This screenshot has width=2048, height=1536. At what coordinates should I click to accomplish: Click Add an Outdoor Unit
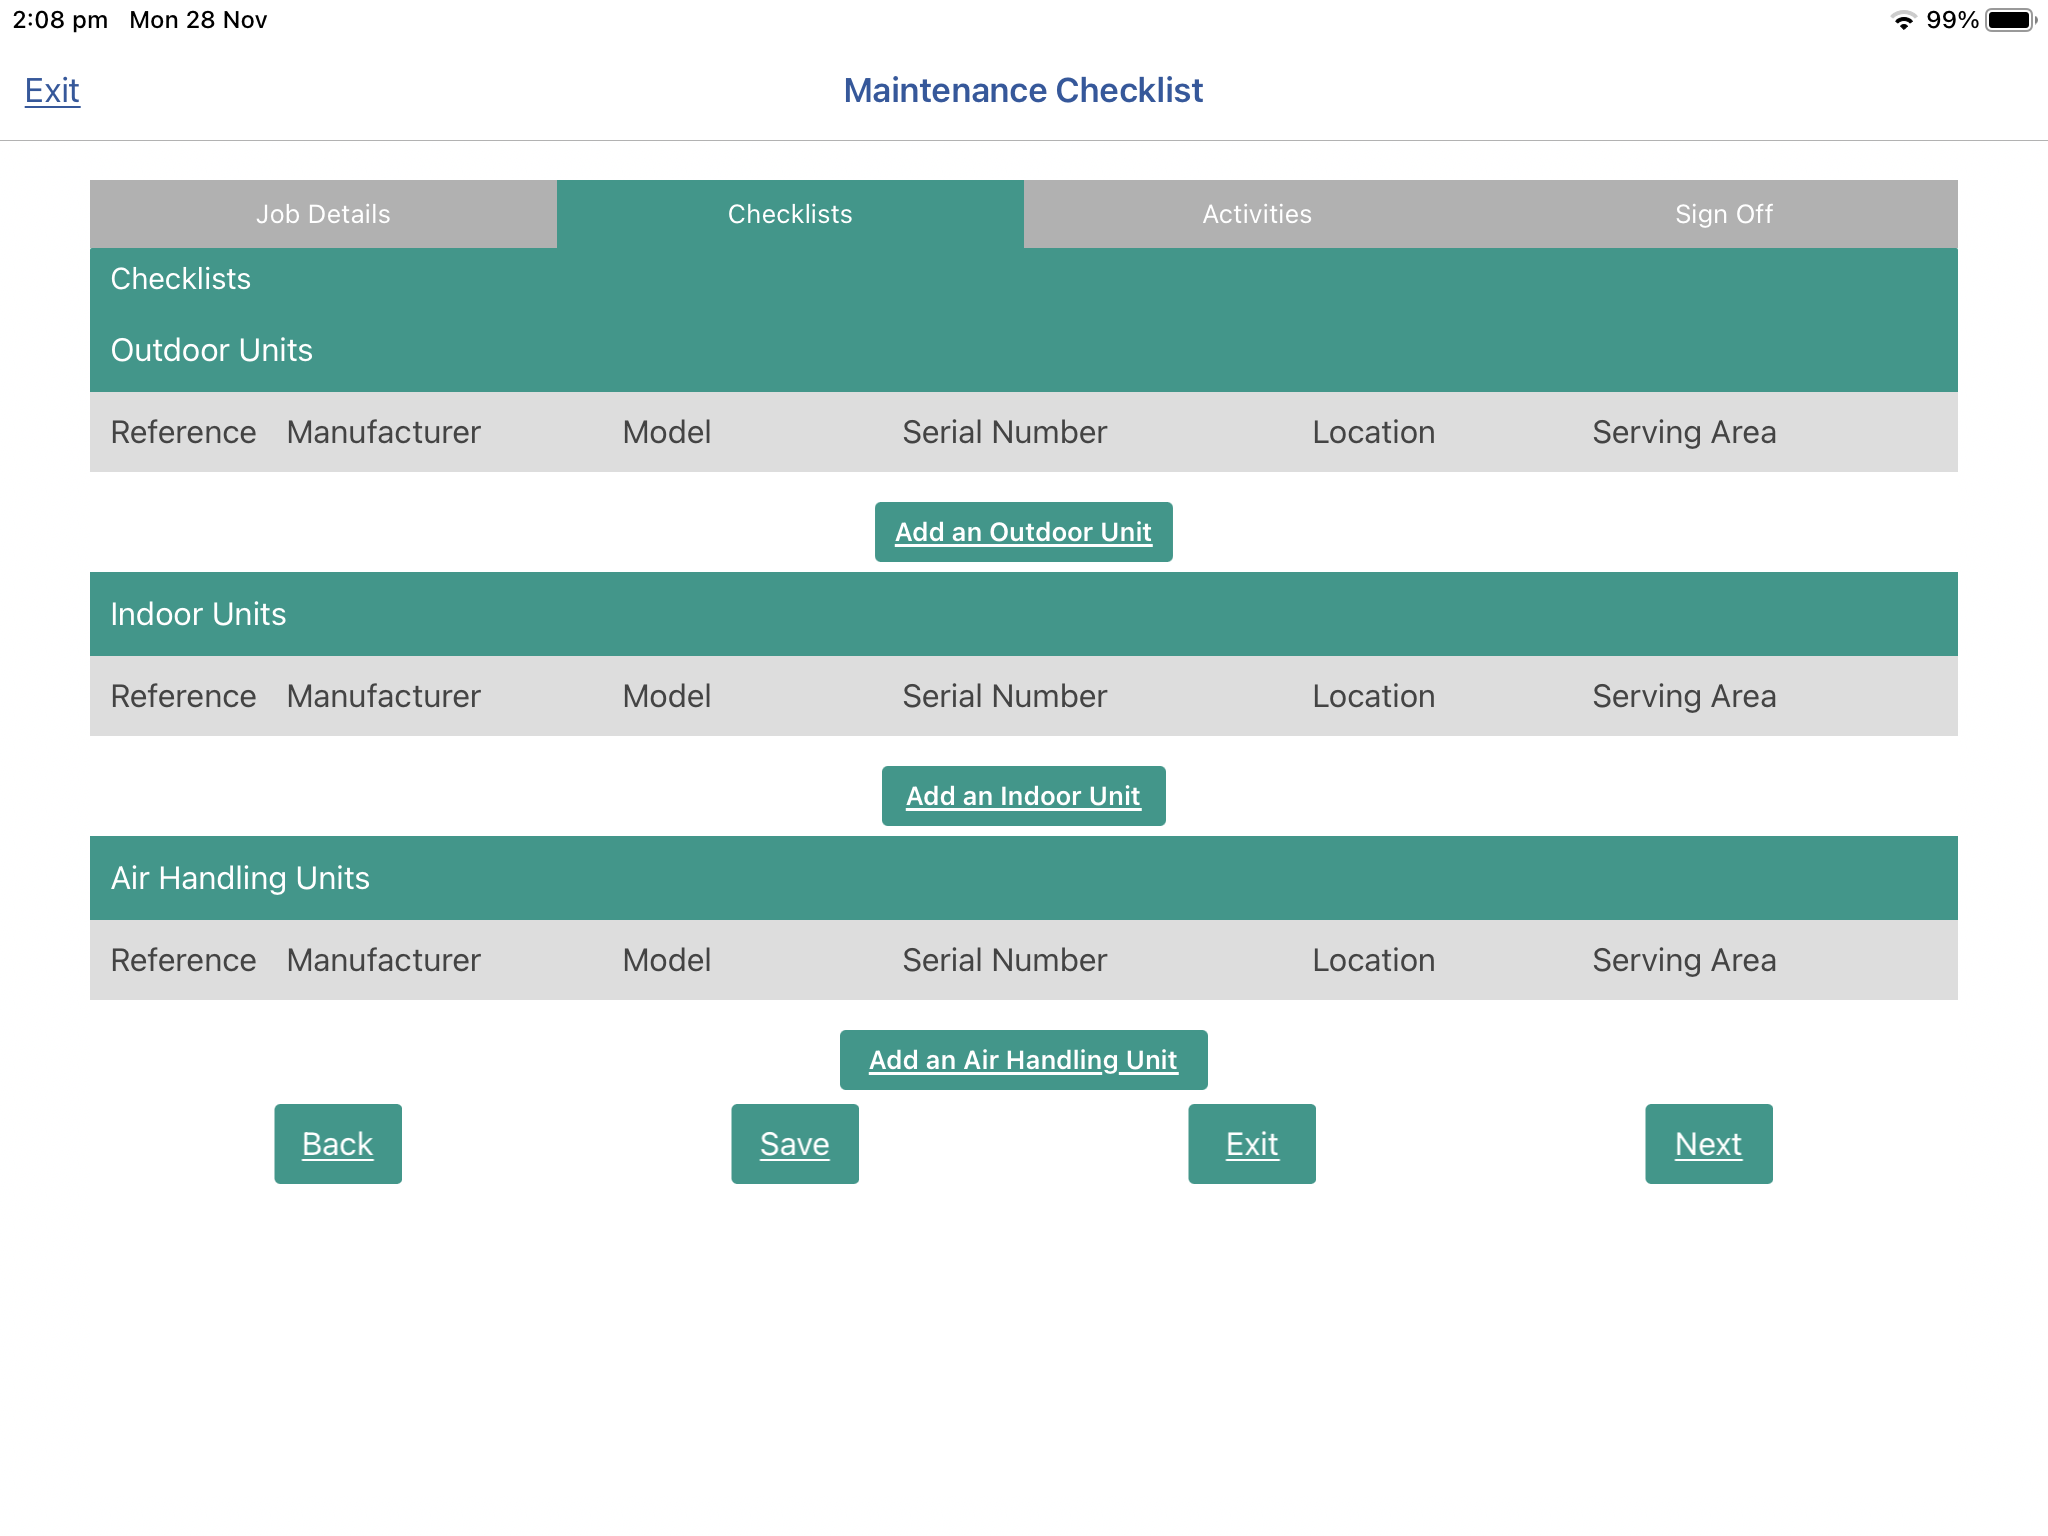tap(1023, 532)
